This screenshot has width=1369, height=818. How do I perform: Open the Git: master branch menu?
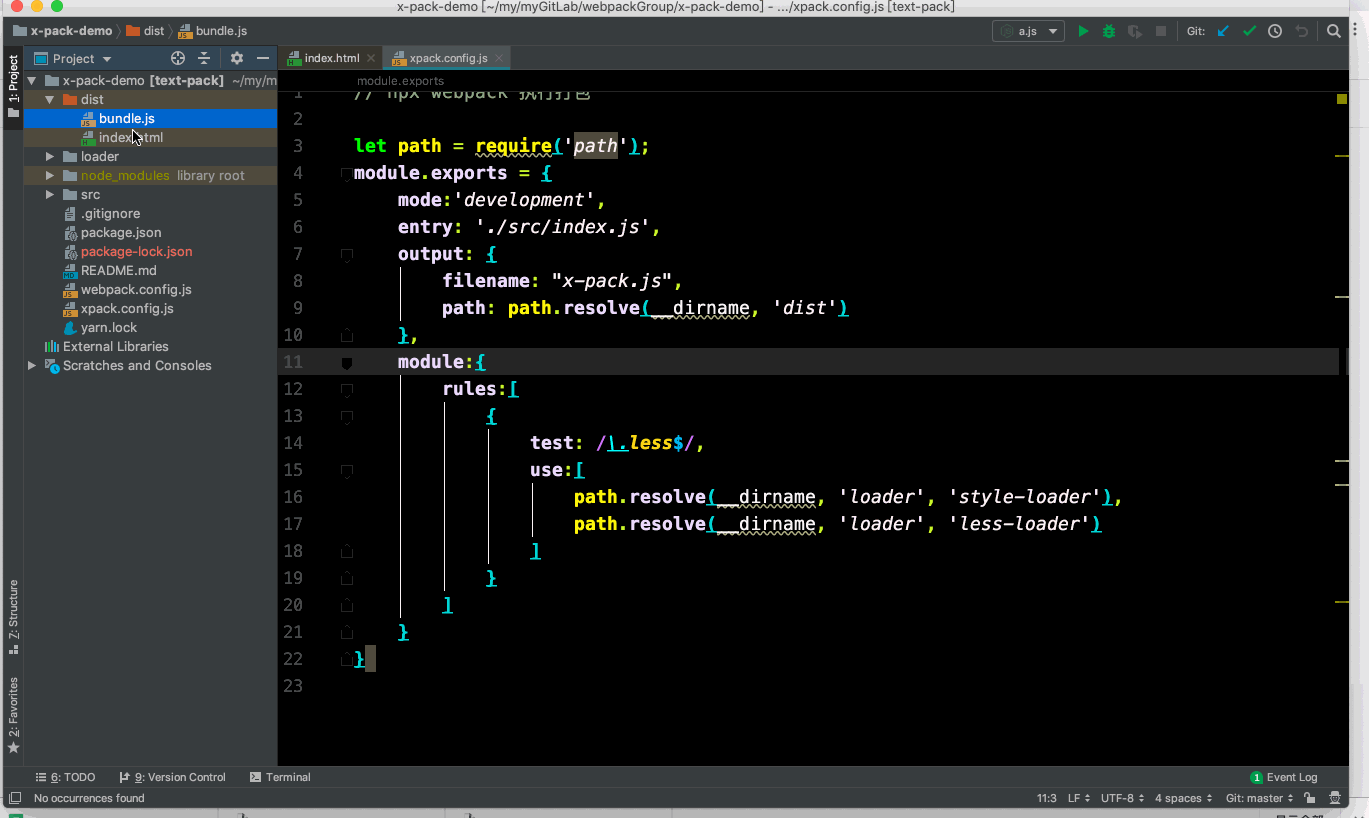1259,798
